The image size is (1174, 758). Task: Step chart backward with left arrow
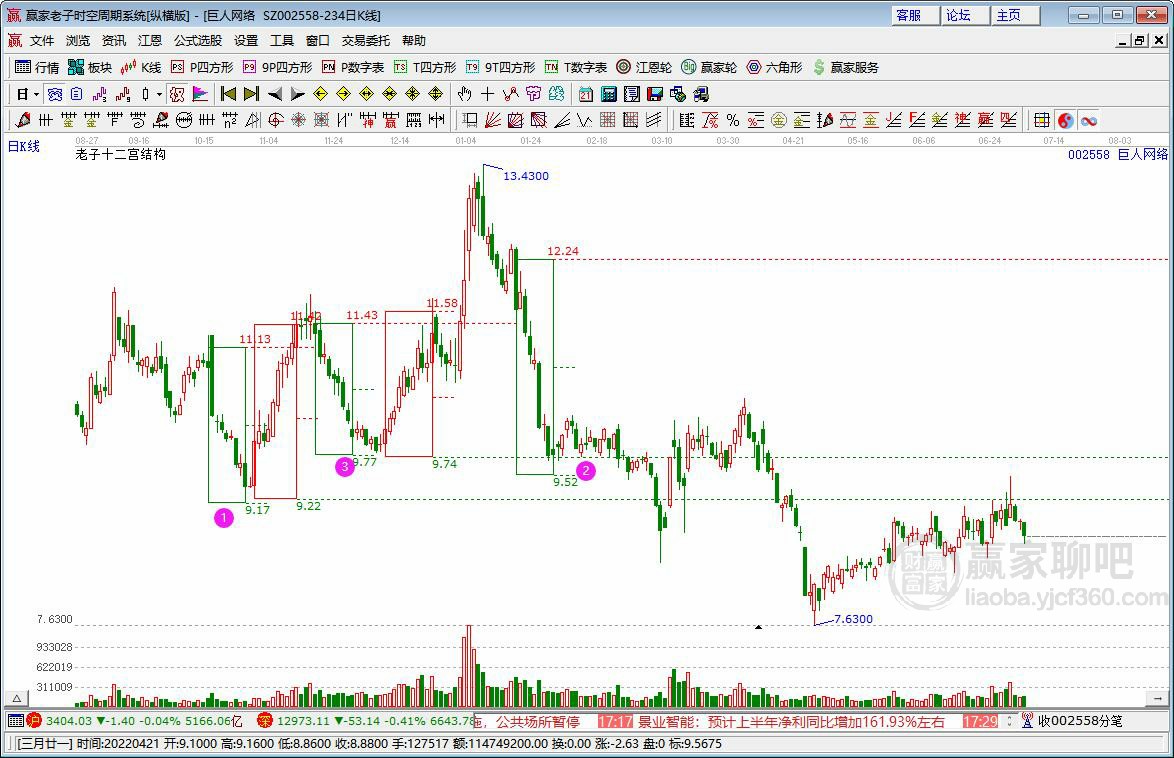pos(275,94)
